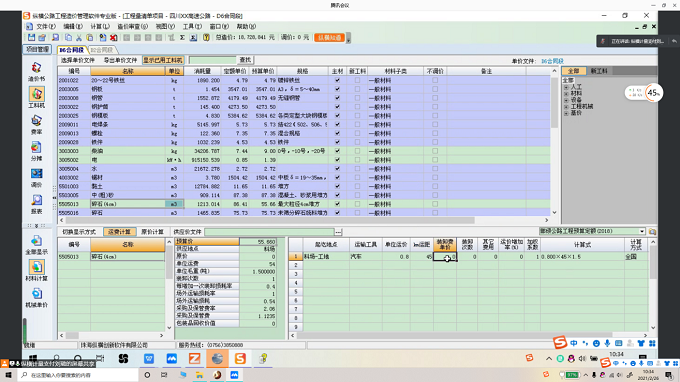This screenshot has width=680, height=382.
Task: Toggle 主材 checkbox for 20~22号铁丝 row
Action: 337,80
